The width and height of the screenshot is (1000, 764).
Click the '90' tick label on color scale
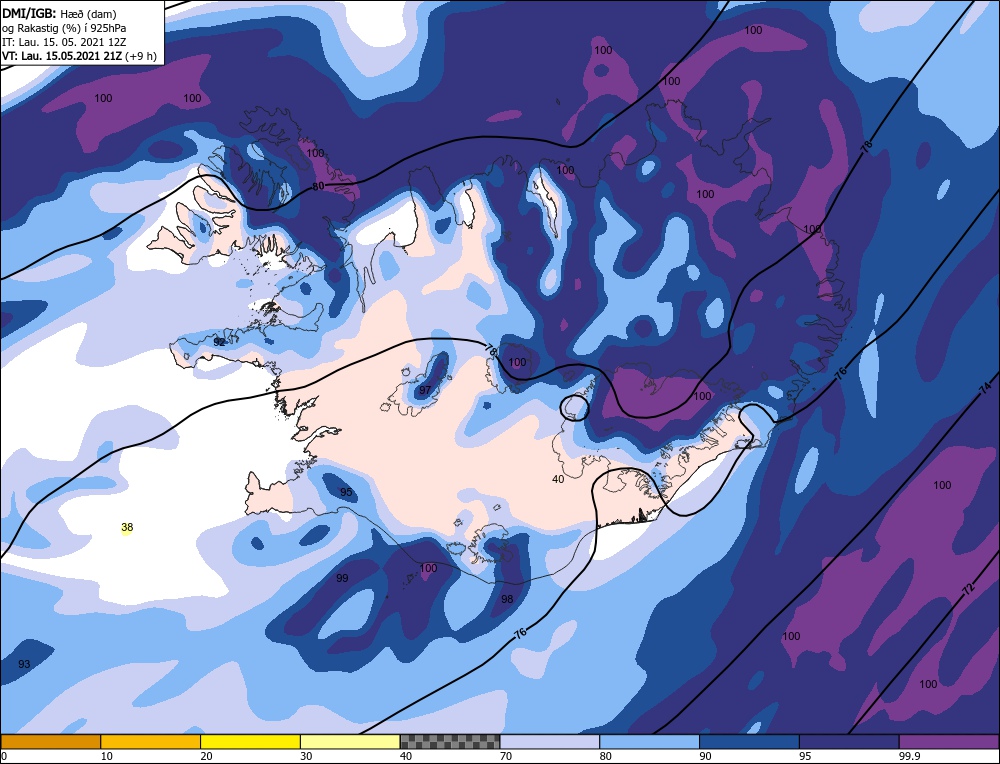click(x=705, y=756)
